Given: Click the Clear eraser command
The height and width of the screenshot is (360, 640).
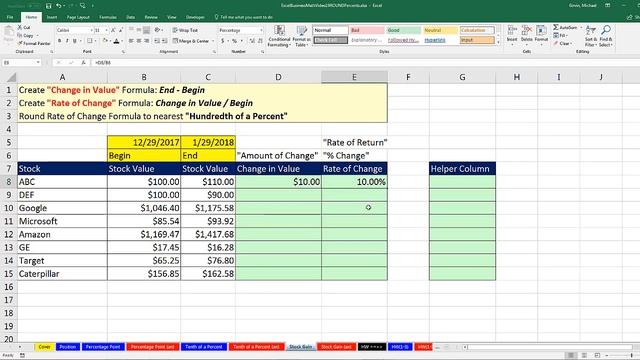Looking at the screenshot, I should (x=562, y=43).
